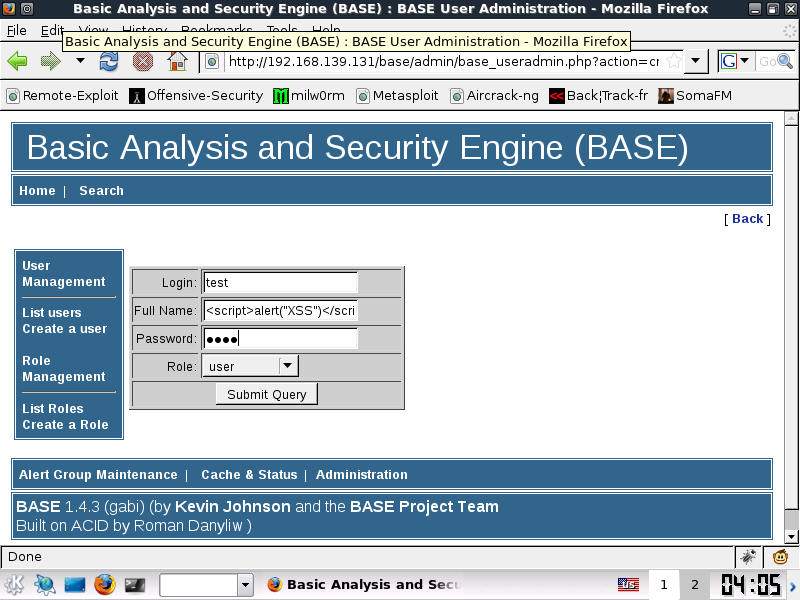Image resolution: width=800 pixels, height=600 pixels.
Task: Reload the current page
Action: tap(109, 61)
